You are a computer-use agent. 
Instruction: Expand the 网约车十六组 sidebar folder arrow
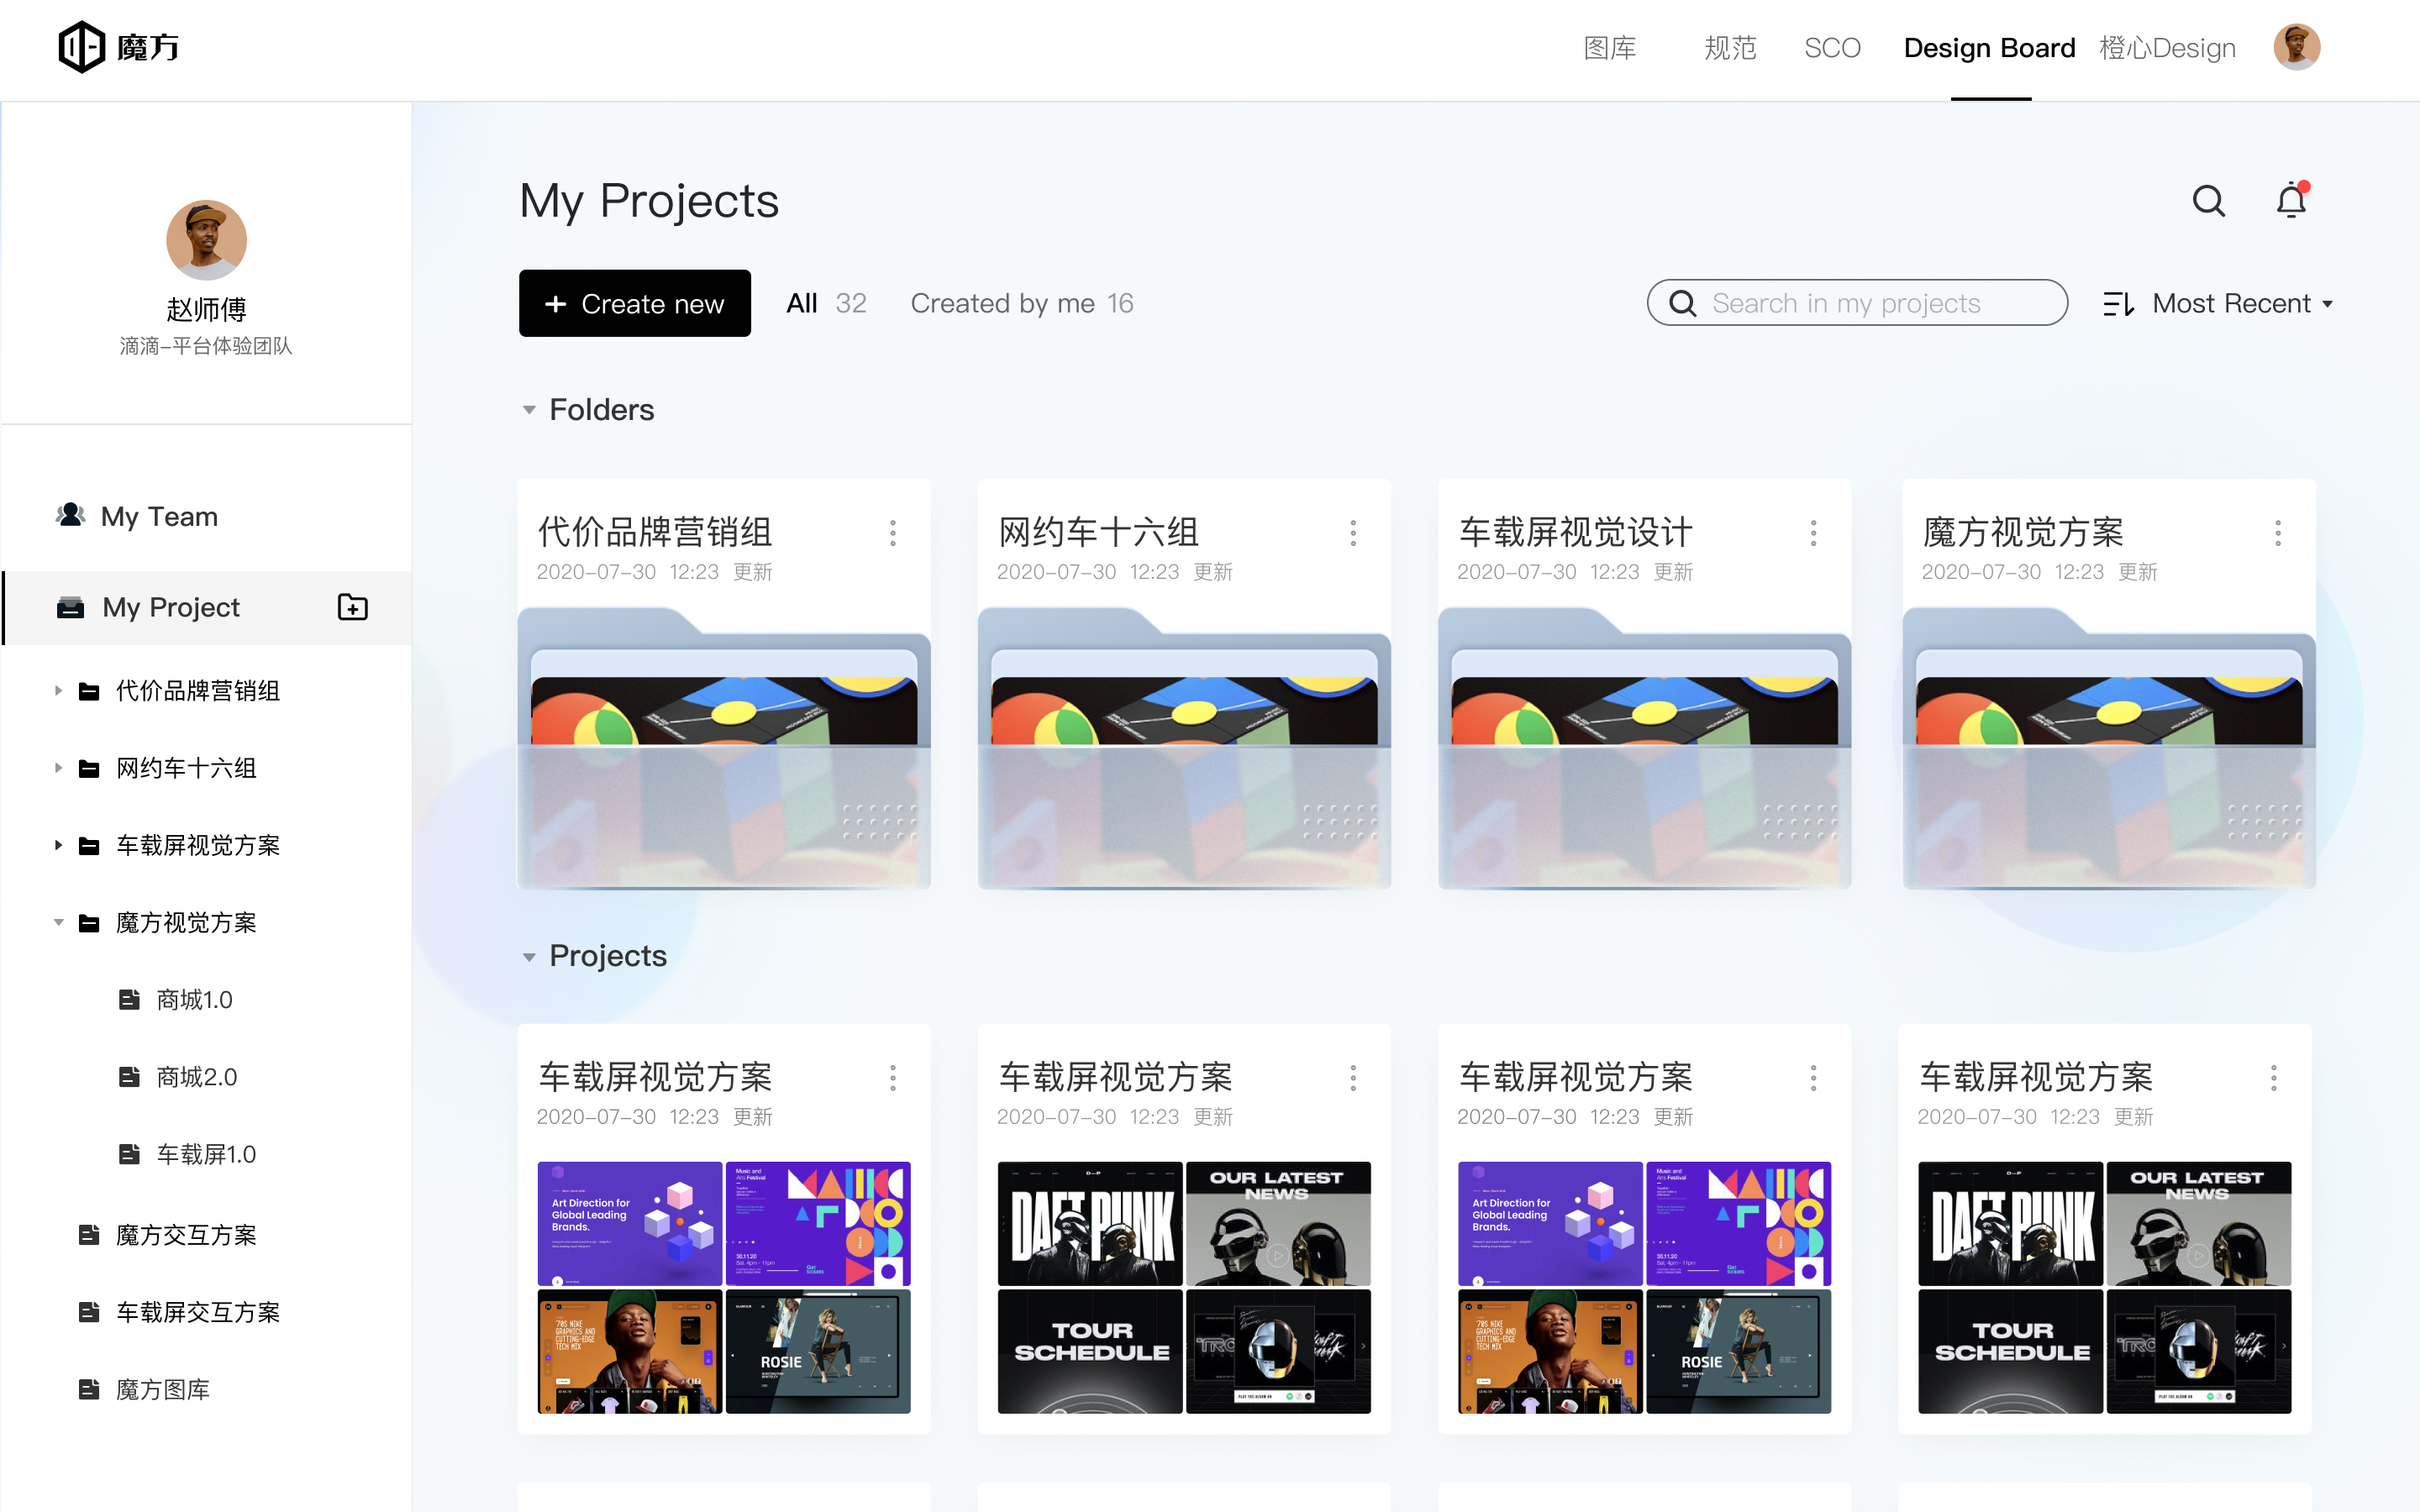coord(58,768)
